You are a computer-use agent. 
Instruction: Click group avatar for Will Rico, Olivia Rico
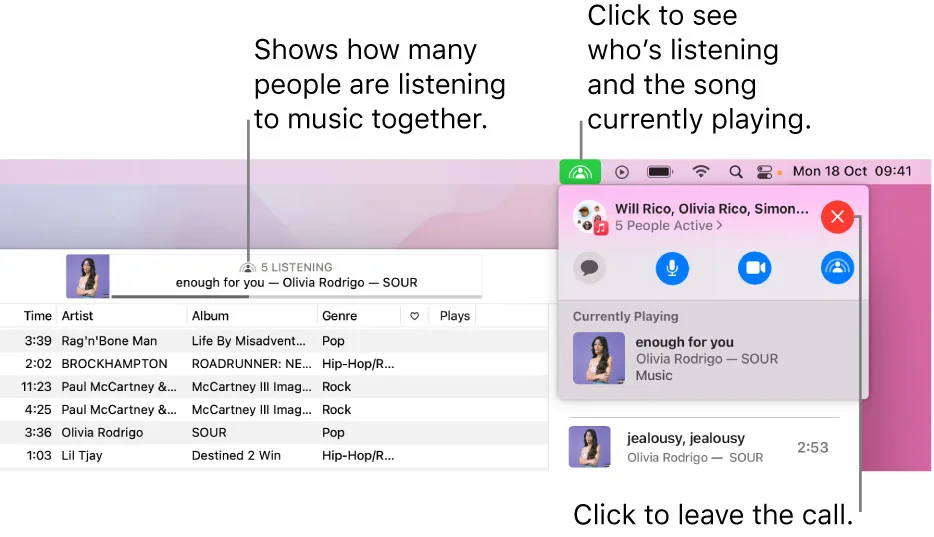click(x=590, y=217)
